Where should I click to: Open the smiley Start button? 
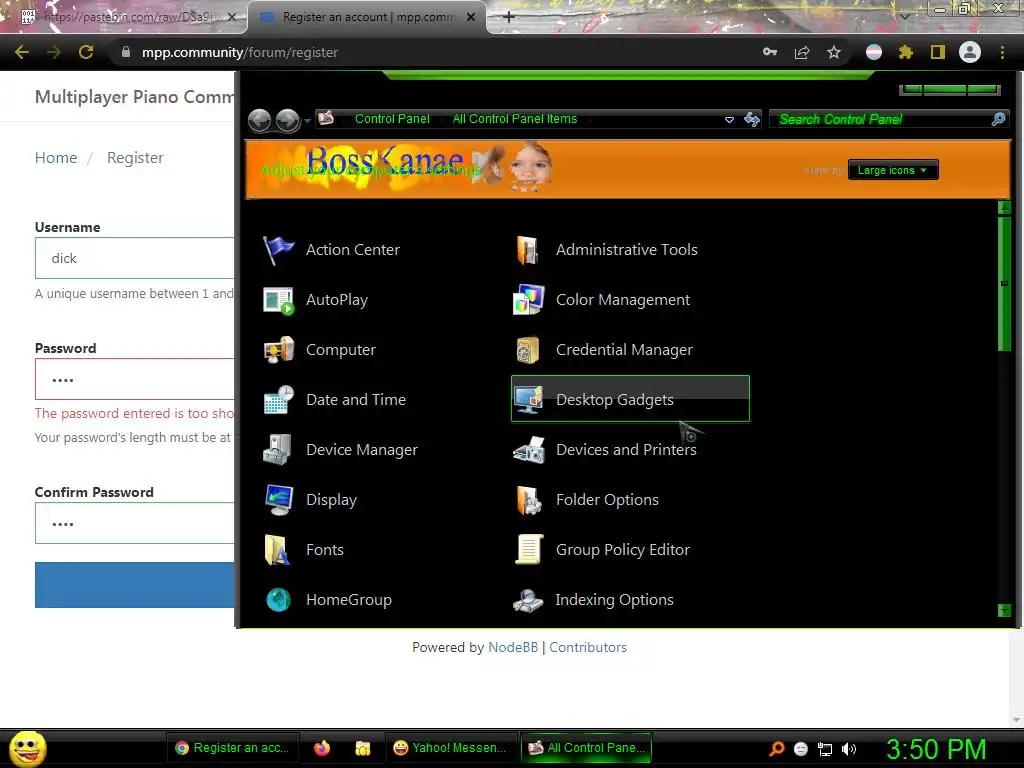(x=27, y=748)
